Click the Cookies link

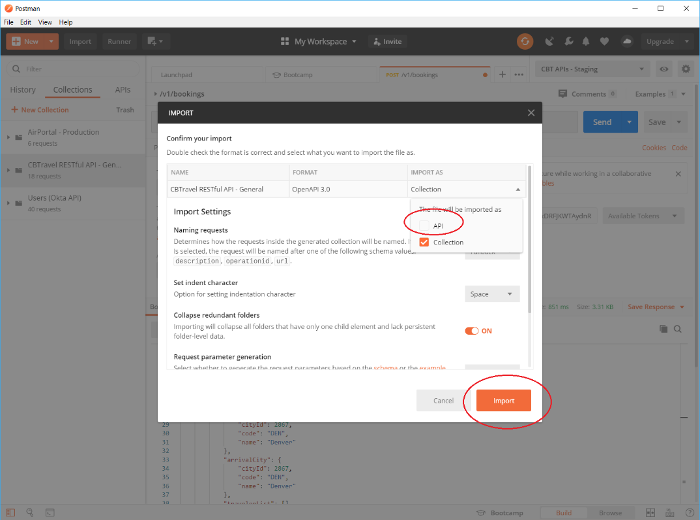[654, 147]
